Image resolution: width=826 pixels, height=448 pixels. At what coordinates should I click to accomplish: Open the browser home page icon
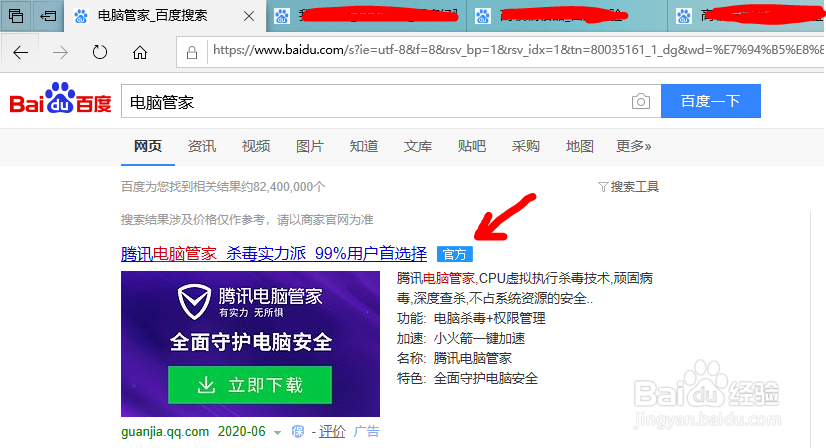(140, 53)
